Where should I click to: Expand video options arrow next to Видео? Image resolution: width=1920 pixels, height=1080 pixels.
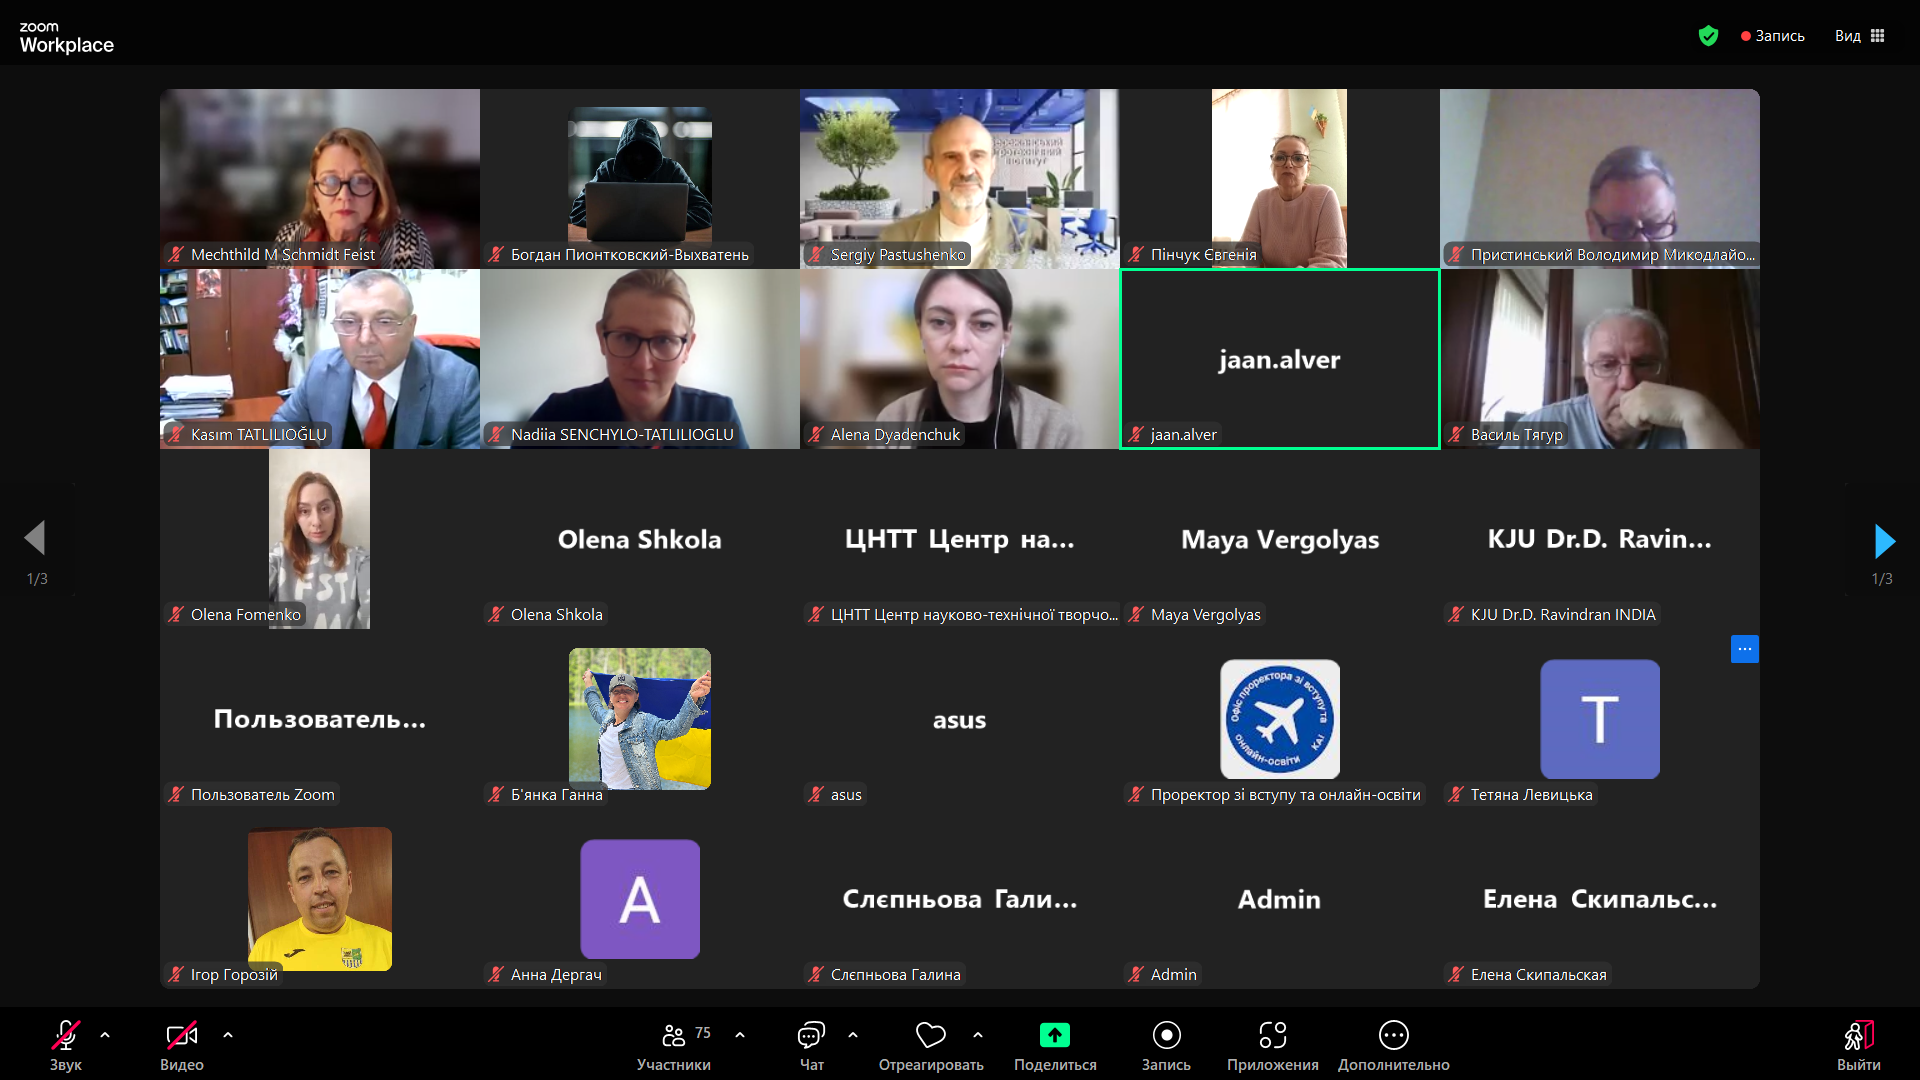(x=228, y=1036)
